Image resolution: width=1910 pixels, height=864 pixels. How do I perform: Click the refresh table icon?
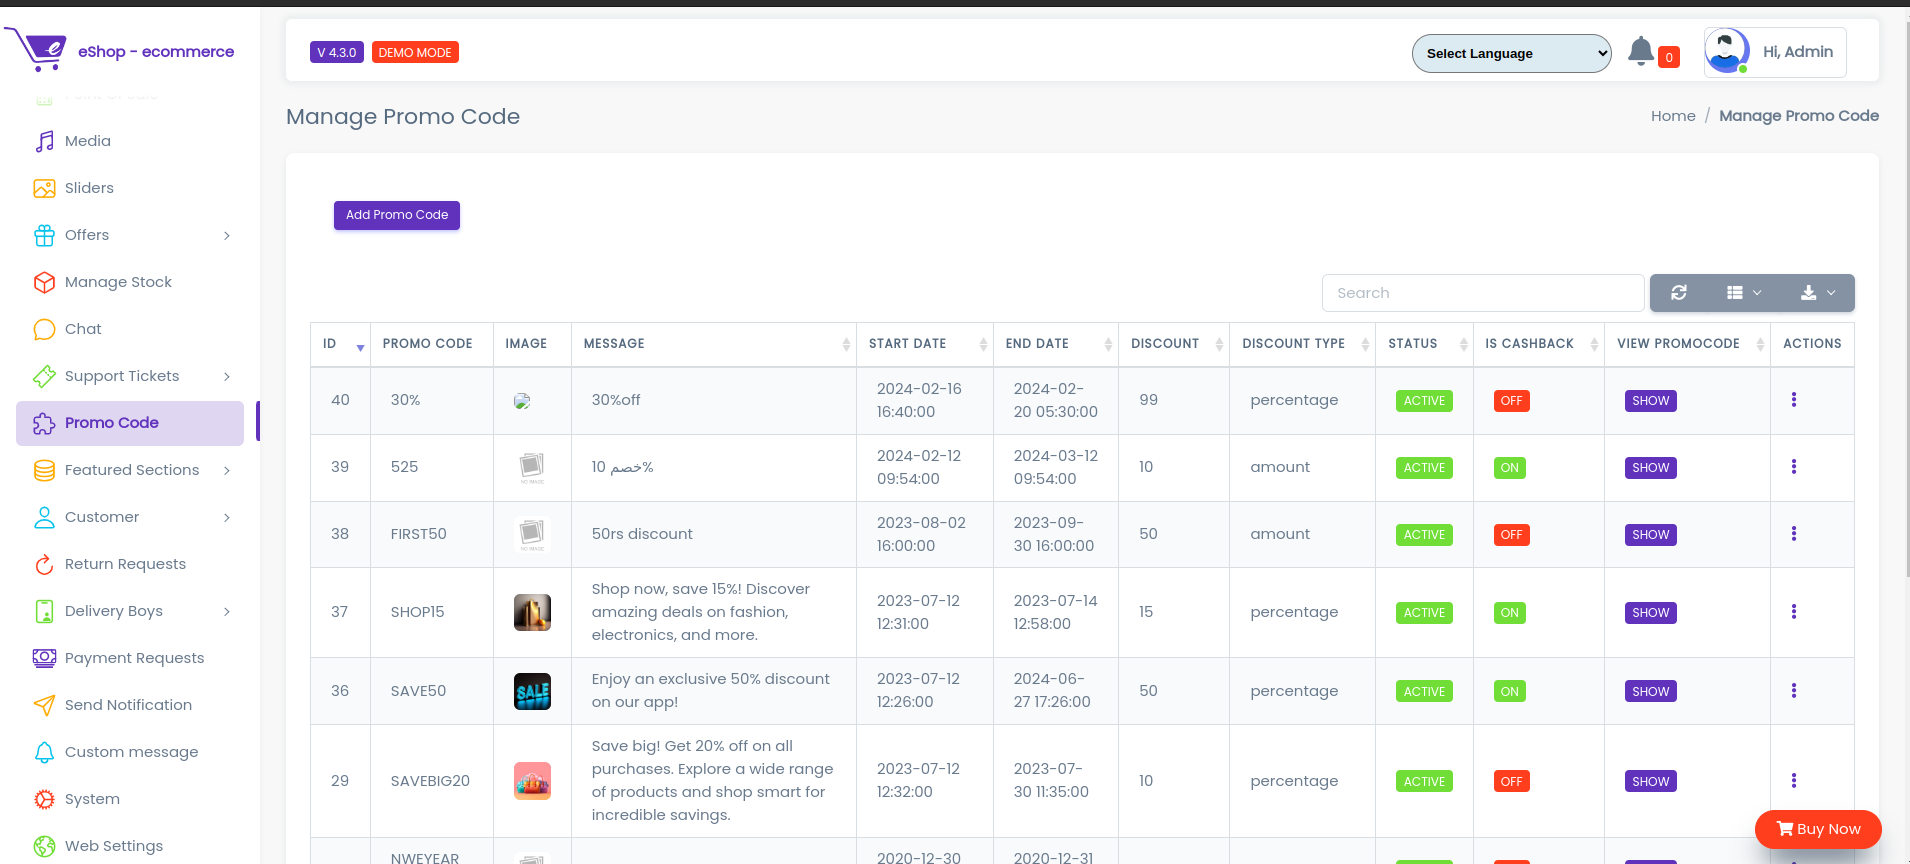[x=1679, y=293]
